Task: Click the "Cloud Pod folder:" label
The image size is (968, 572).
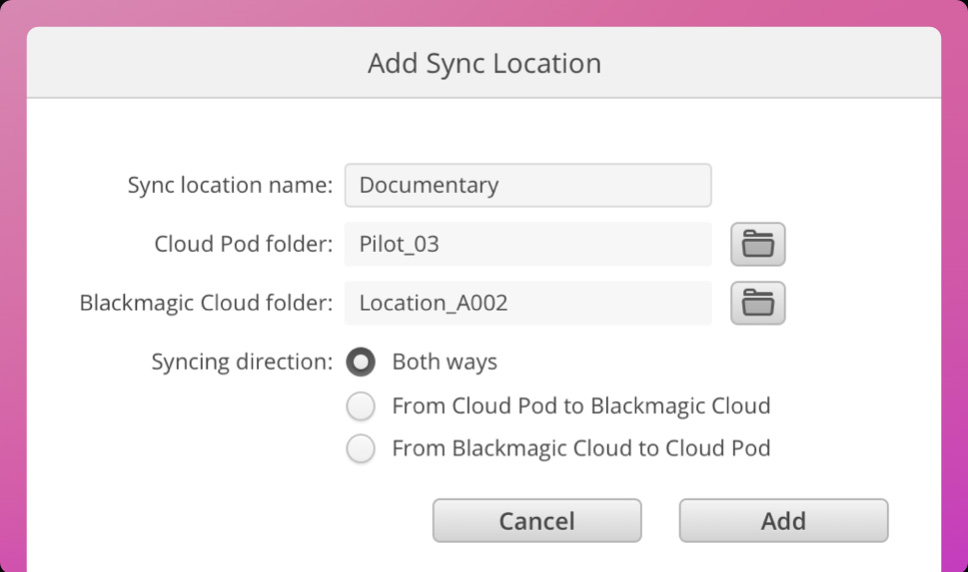Action: point(243,244)
